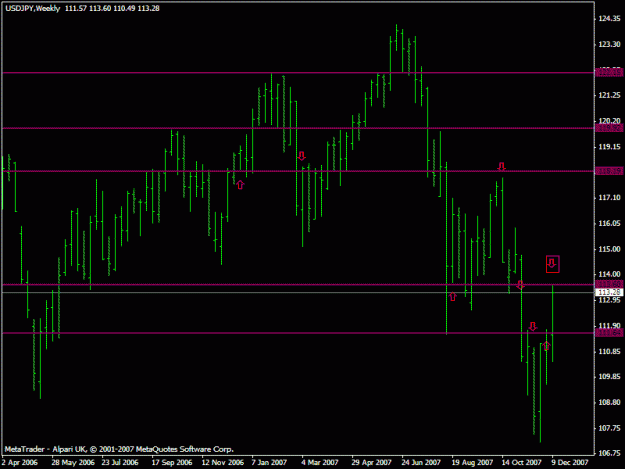The image size is (625, 469).
Task: Click the 14 Oct 2007 date label
Action: coord(521,463)
